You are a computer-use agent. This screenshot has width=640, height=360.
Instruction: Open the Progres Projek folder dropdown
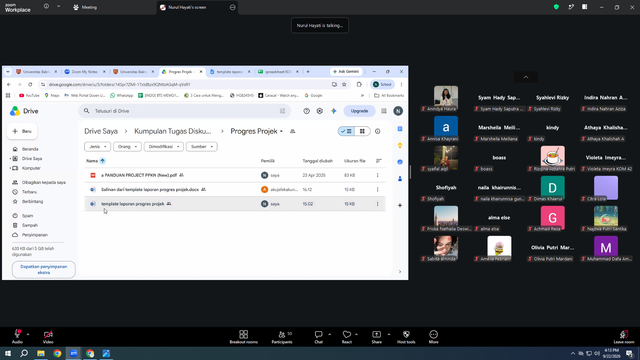(257, 131)
